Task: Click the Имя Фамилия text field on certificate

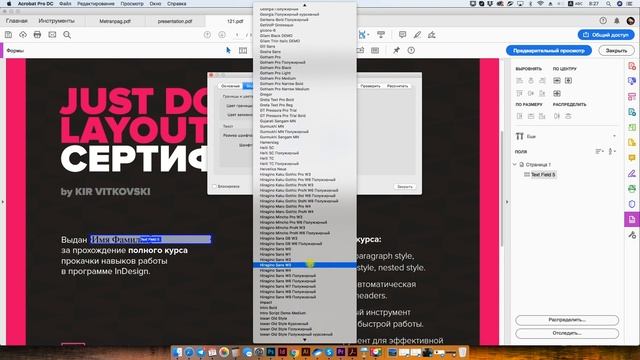Action: 151,239
